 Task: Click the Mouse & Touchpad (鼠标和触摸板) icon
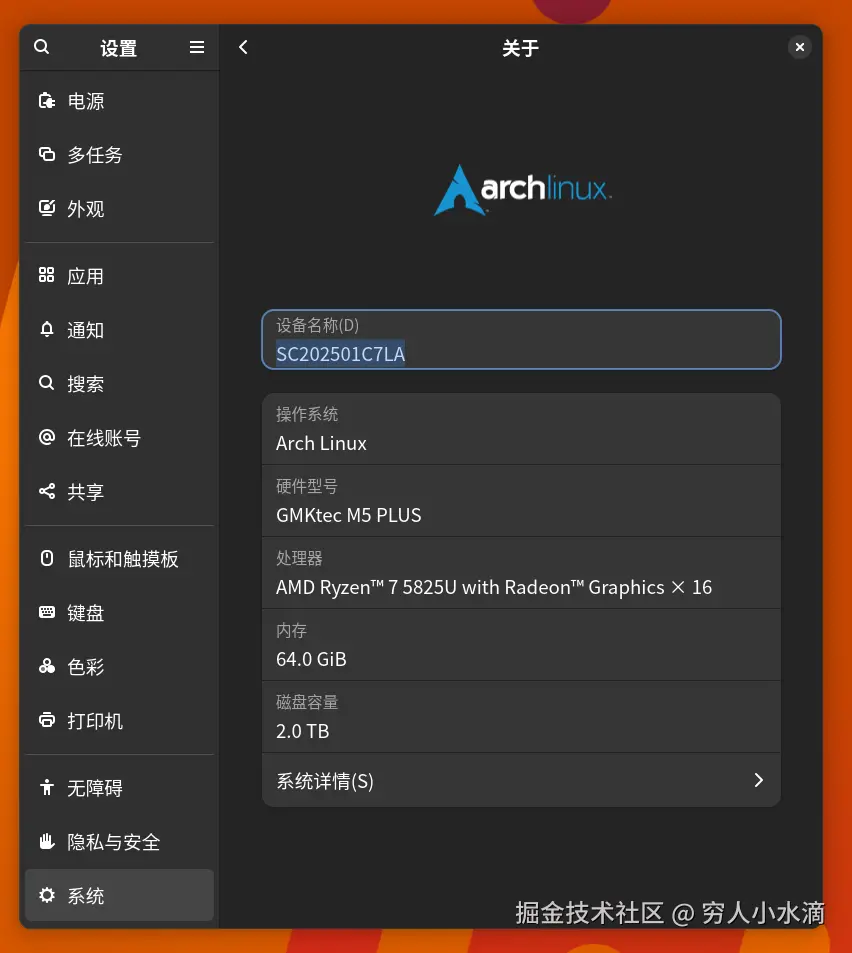coord(47,558)
